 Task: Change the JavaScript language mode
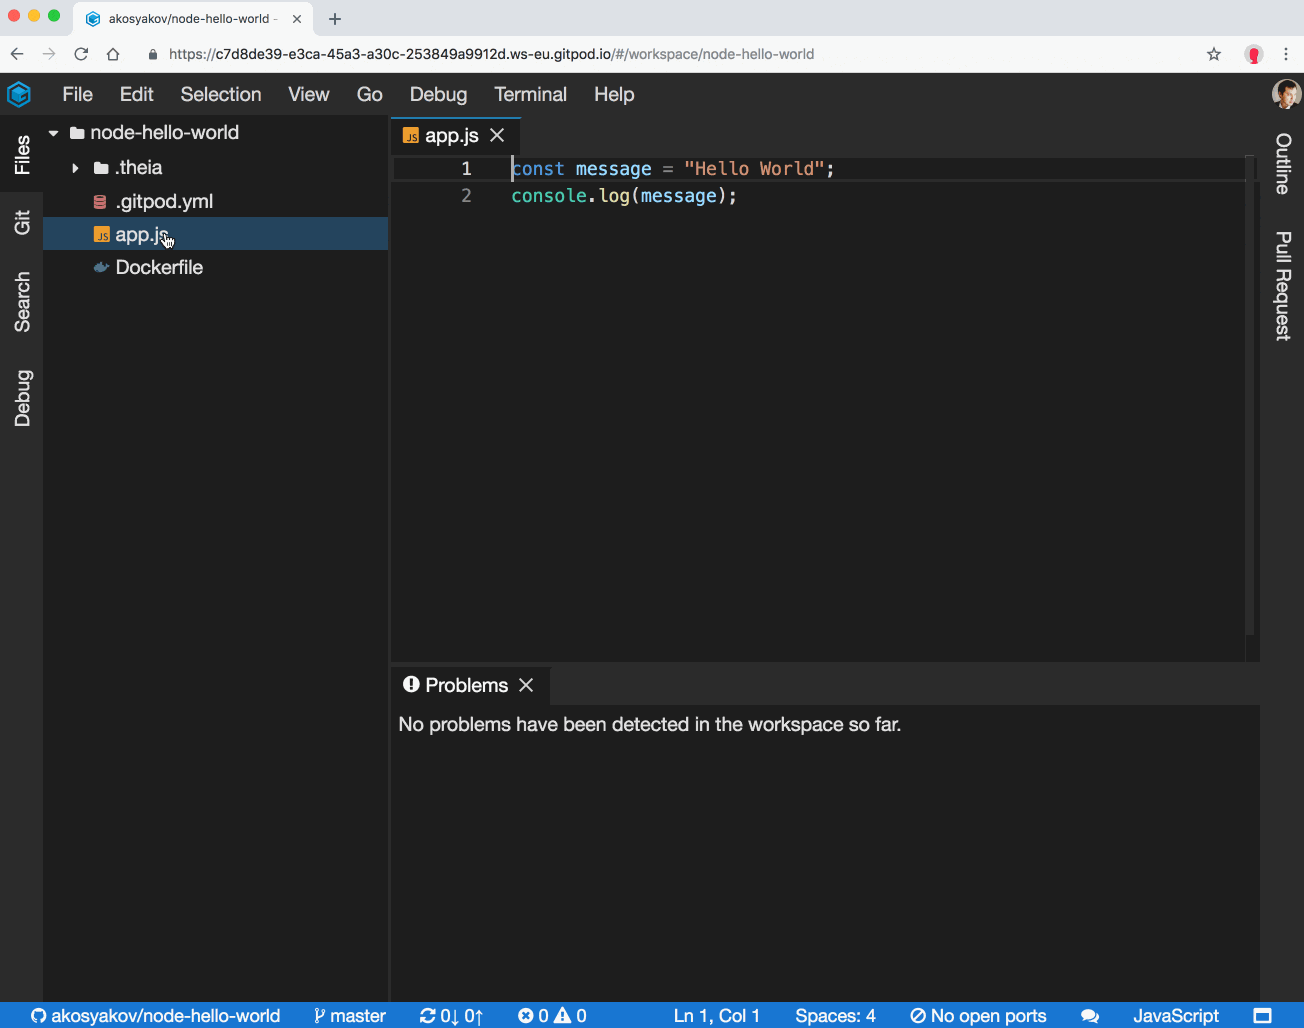tap(1175, 1015)
